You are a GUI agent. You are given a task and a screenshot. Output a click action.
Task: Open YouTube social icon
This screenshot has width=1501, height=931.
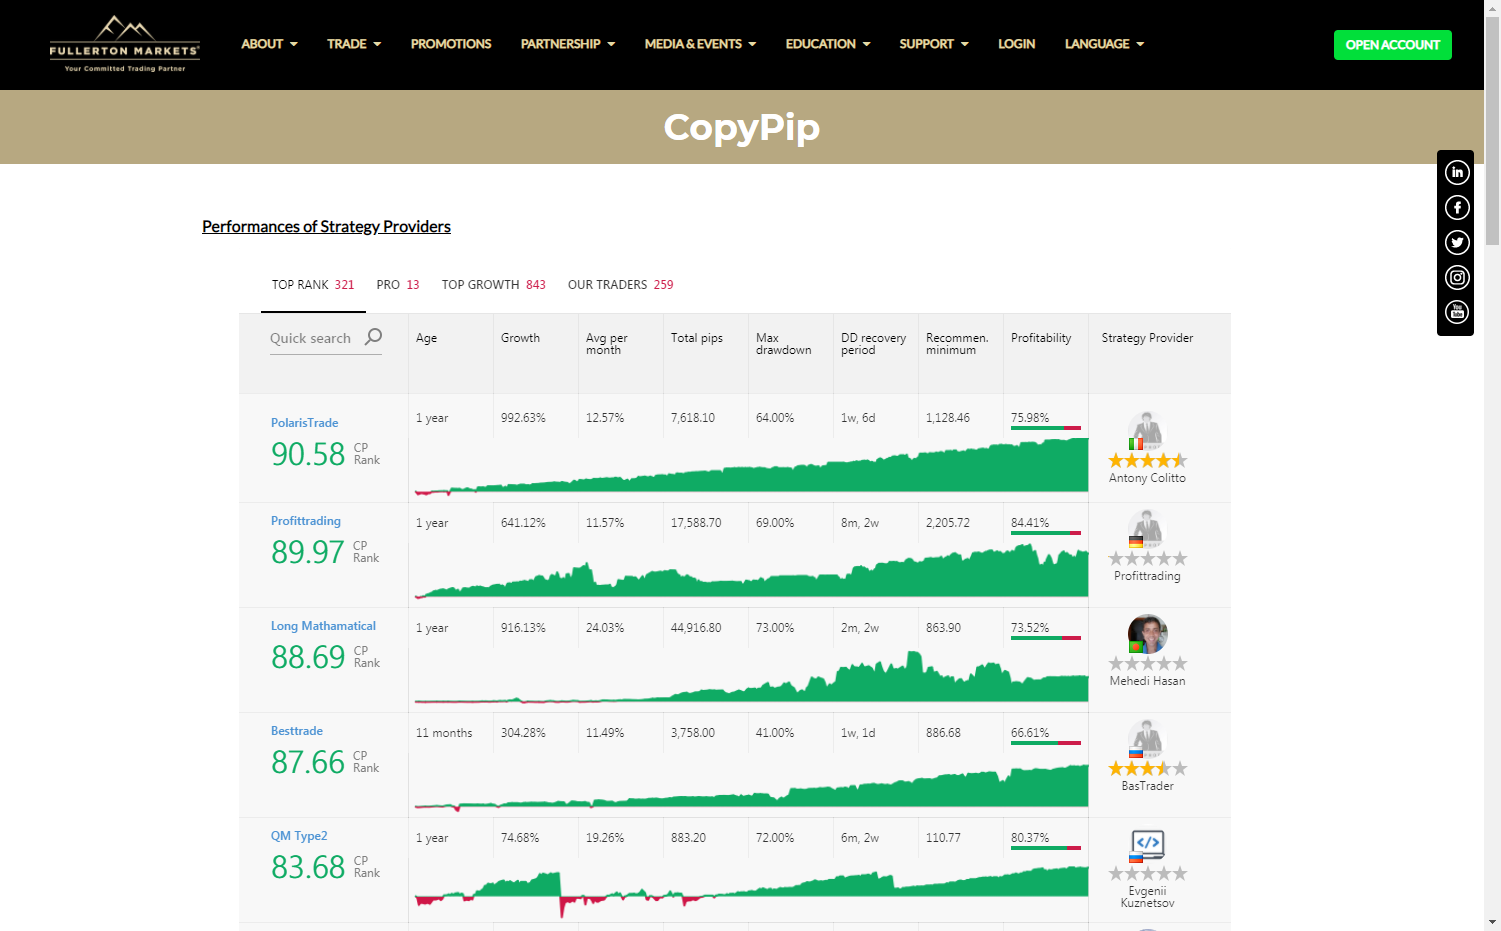(1457, 312)
